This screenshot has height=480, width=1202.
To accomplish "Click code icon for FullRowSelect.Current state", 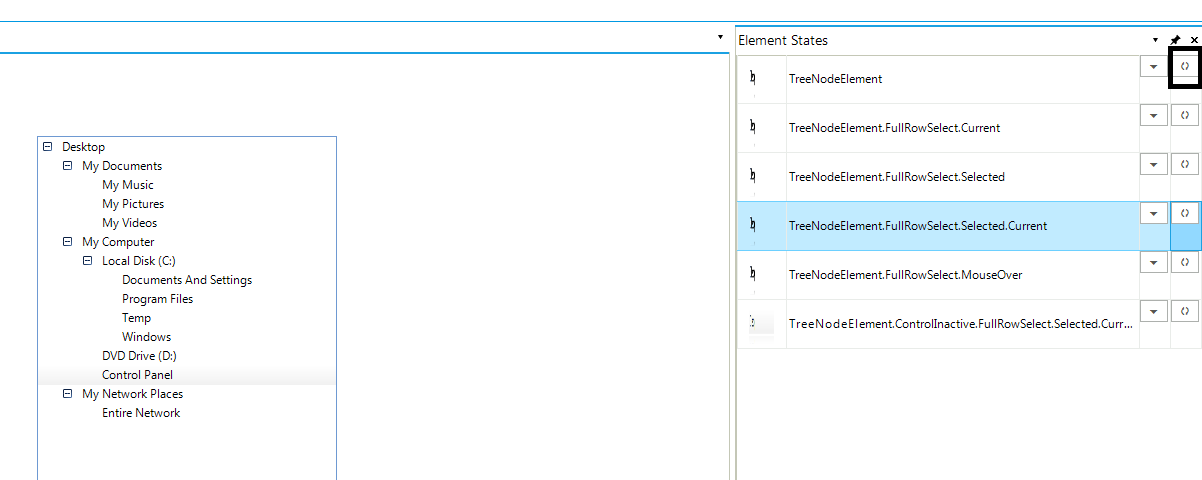I will [1185, 114].
